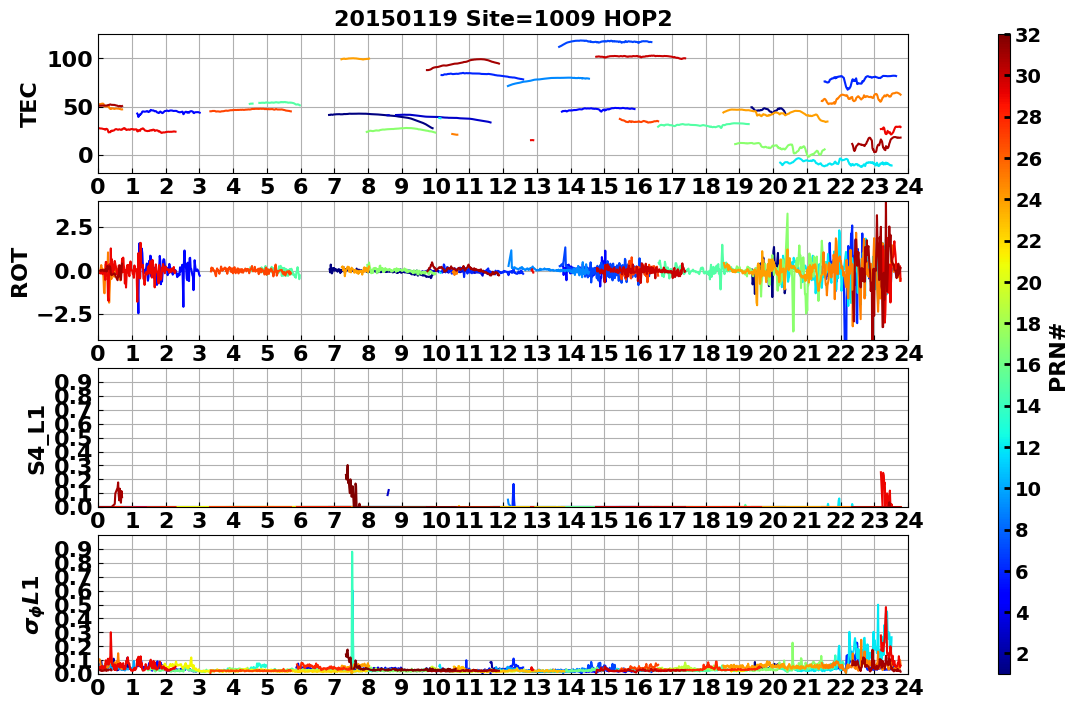The width and height of the screenshot is (1077, 709).
Task: Click colorbar tick label '30'
Action: pos(1028,76)
